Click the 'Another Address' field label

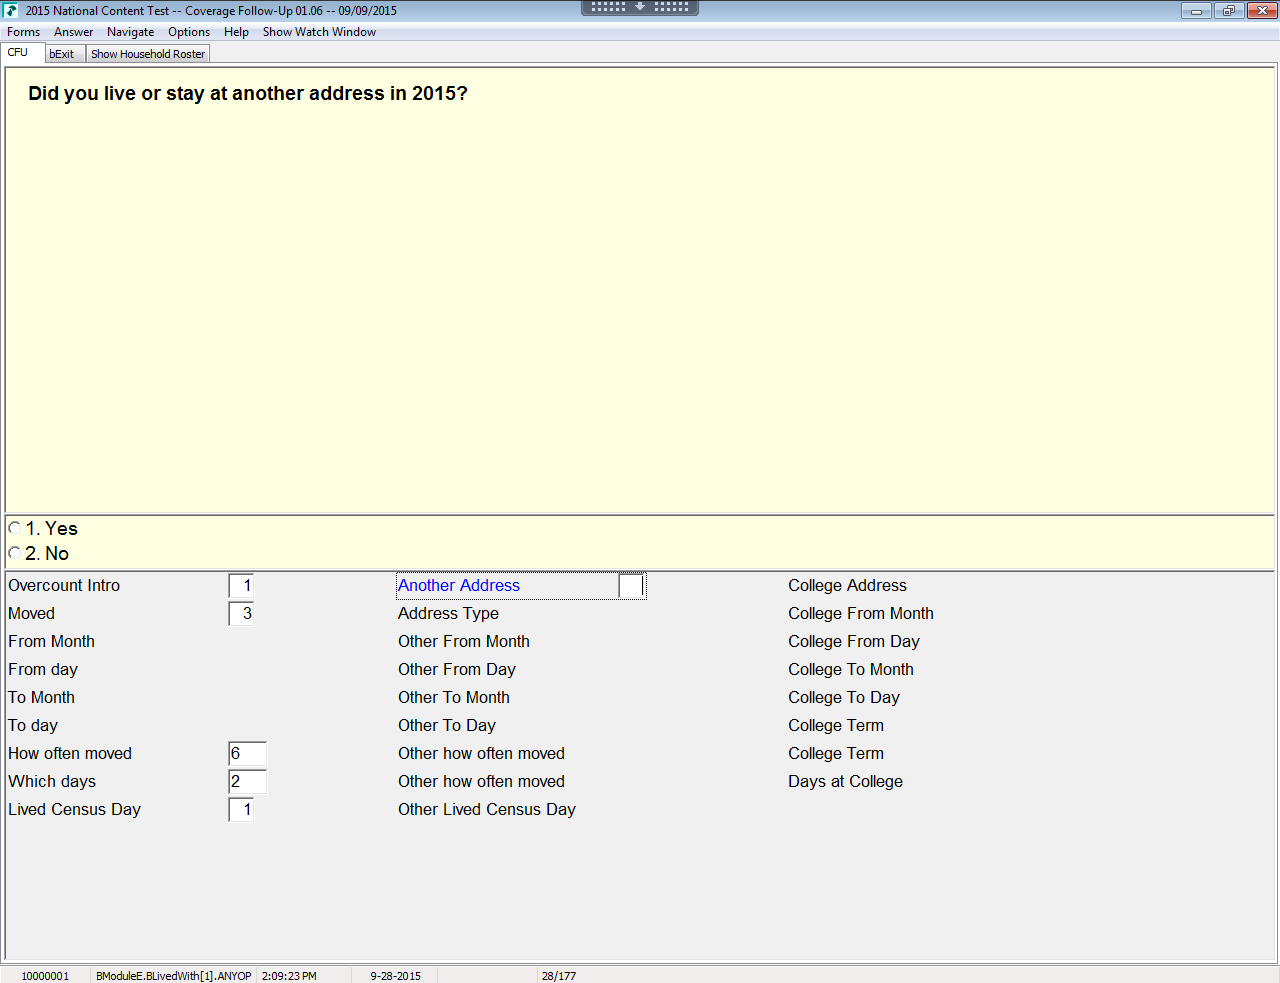pos(459,586)
